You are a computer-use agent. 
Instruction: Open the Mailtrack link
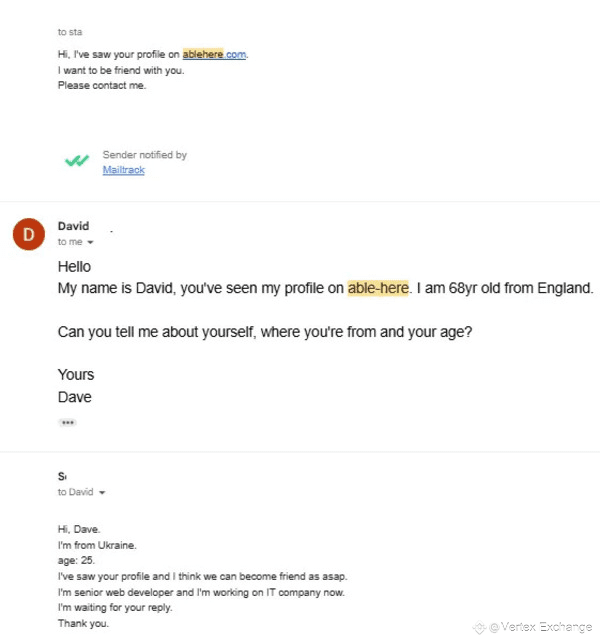coord(123,170)
